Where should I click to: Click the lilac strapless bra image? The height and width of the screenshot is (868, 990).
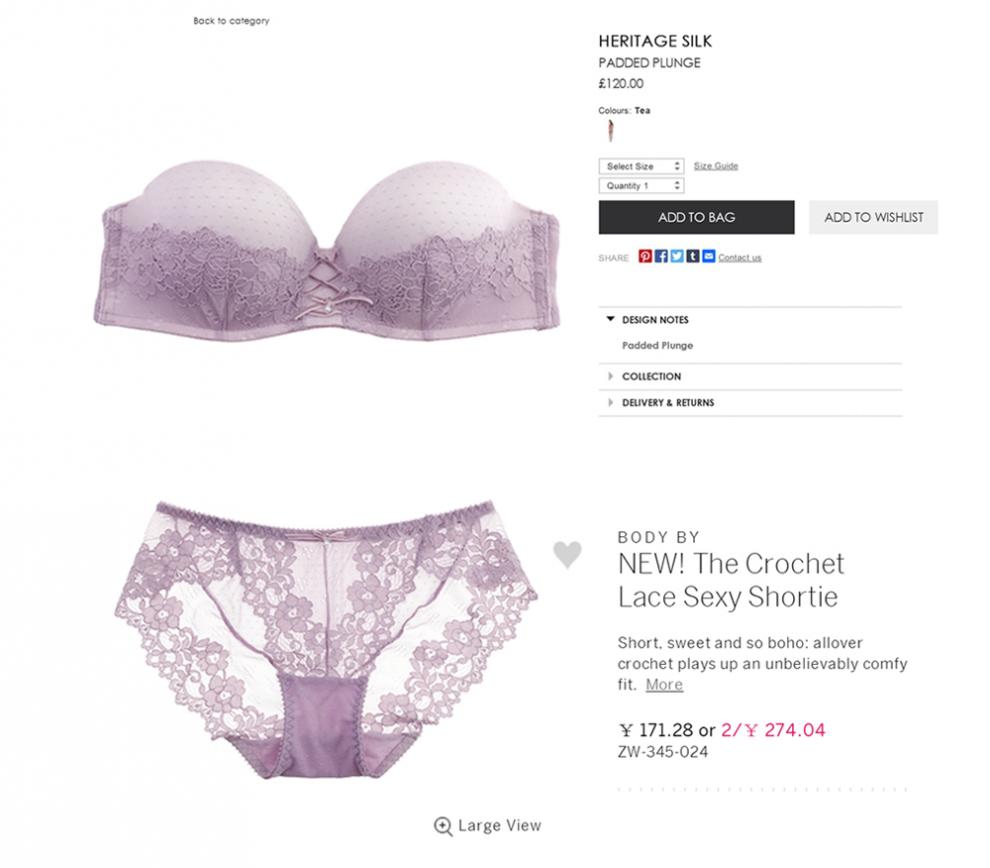[328, 249]
